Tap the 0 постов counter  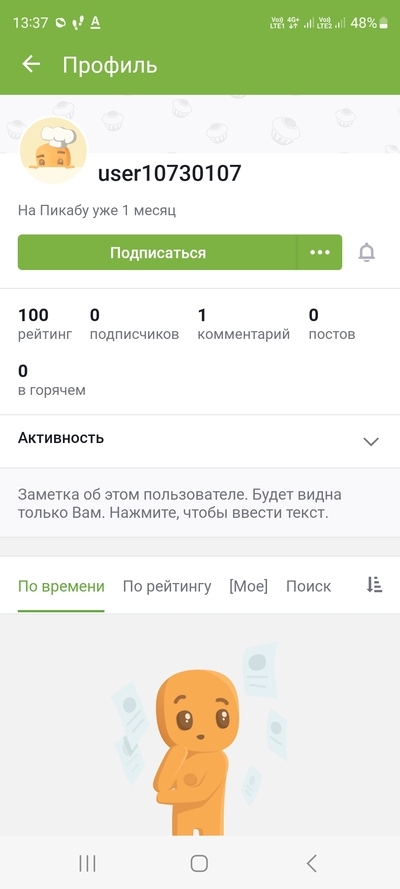tap(332, 324)
